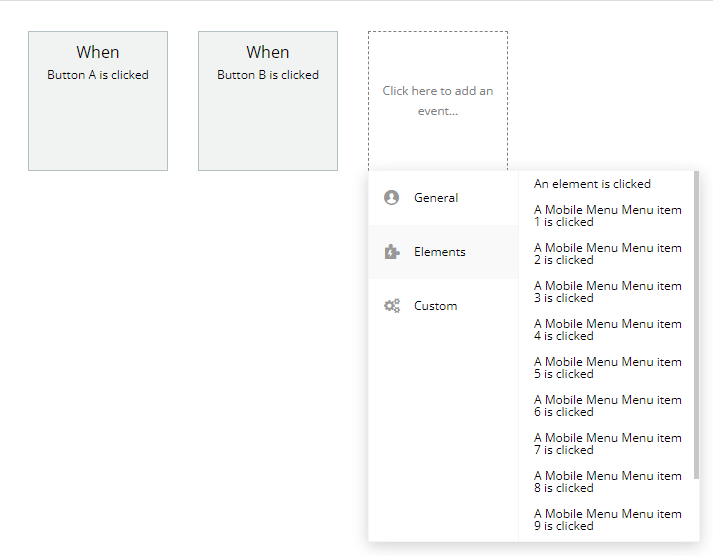Choose 'An element is clicked' event
The width and height of the screenshot is (713, 556).
[592, 184]
